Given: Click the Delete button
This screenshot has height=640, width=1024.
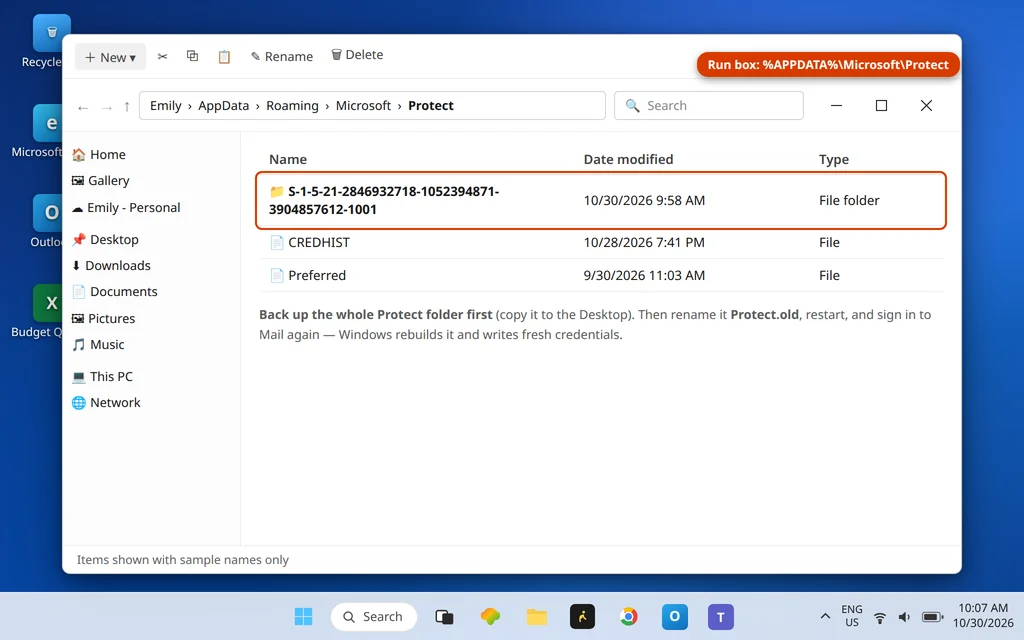Looking at the screenshot, I should point(357,55).
